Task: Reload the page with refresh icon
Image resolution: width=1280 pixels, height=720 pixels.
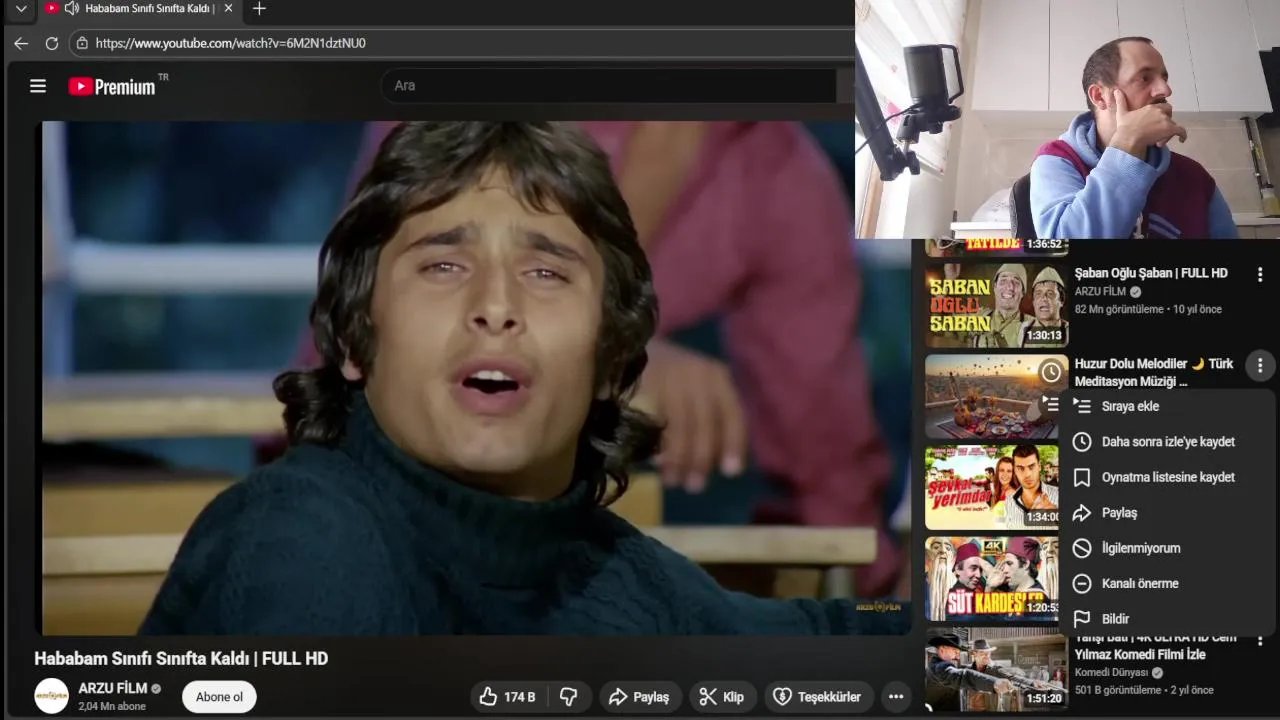Action: pos(52,43)
